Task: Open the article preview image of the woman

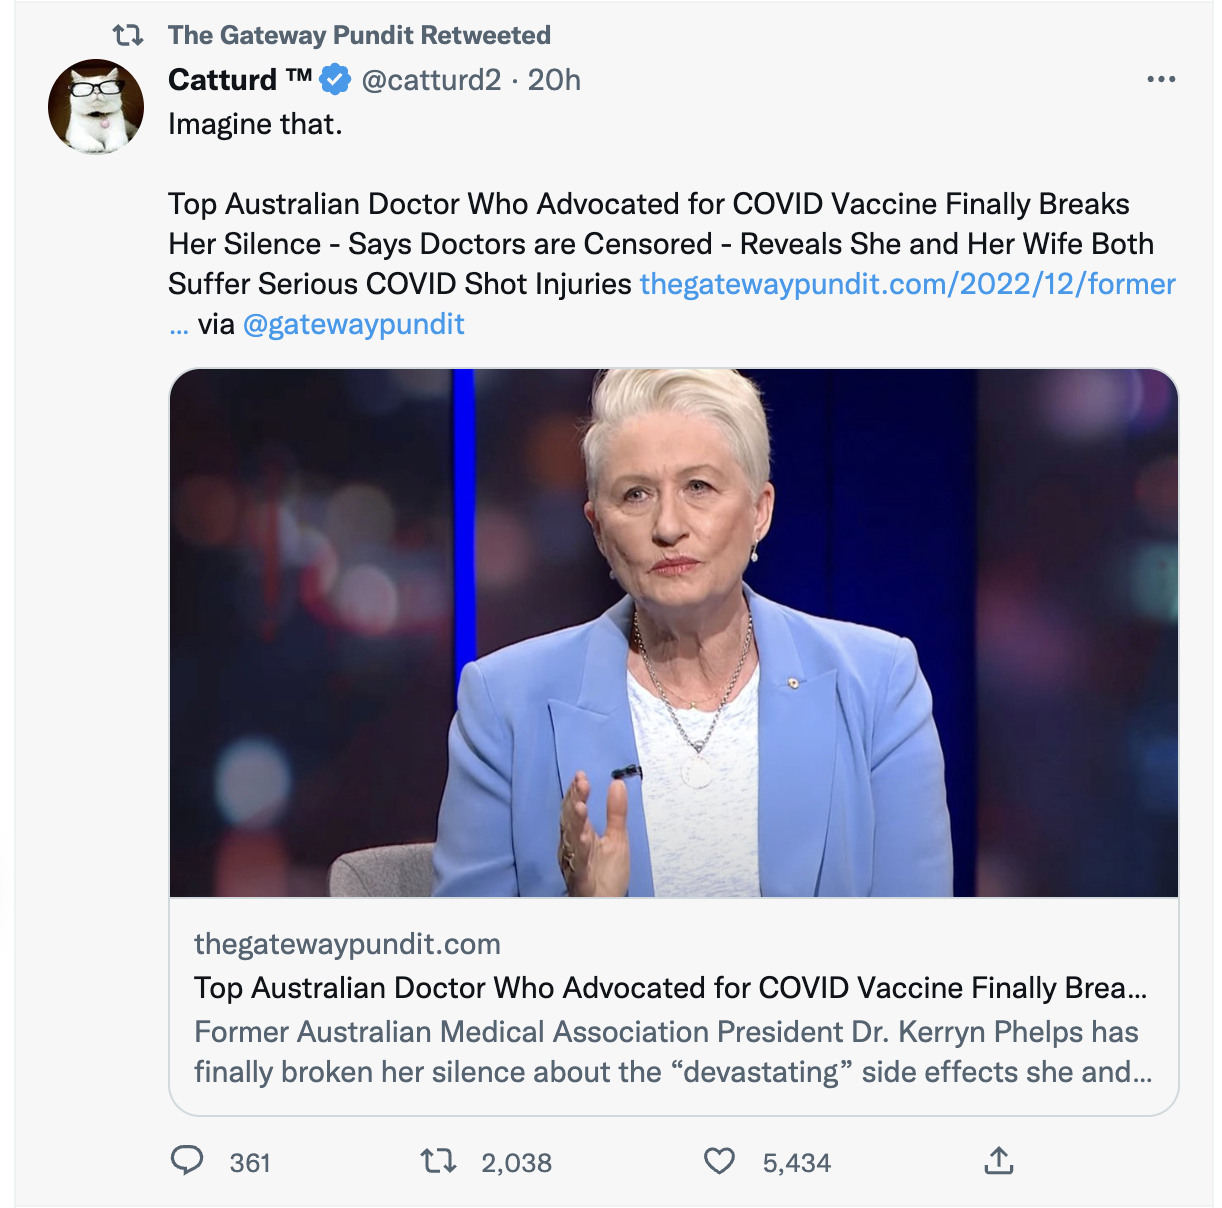Action: click(x=673, y=632)
